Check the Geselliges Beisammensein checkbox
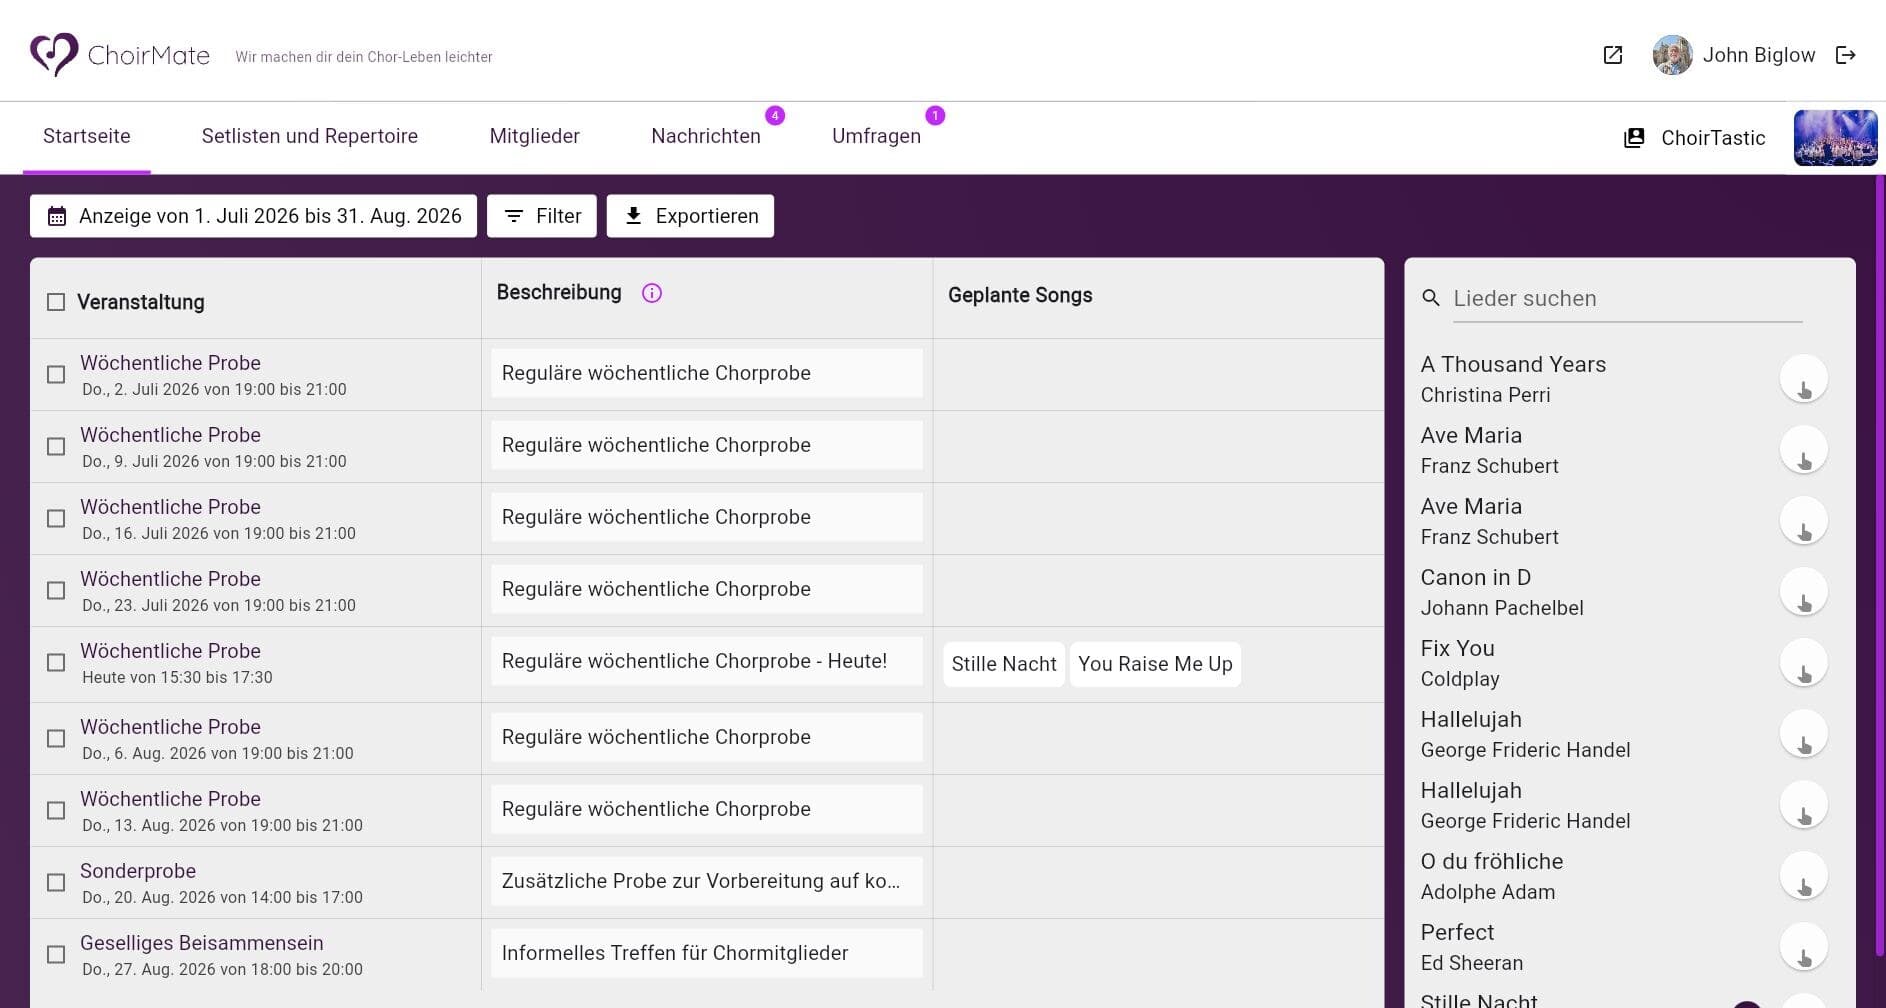Viewport: 1886px width, 1008px height. click(56, 954)
